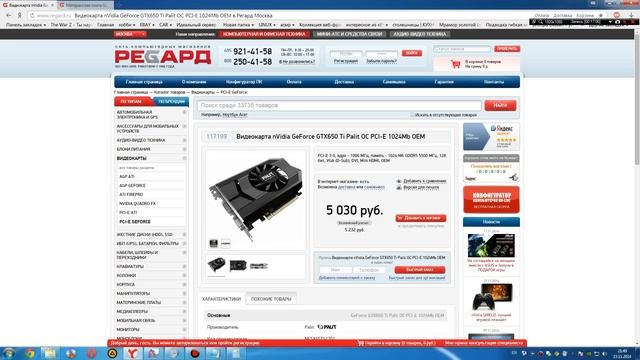
Task: Open the Regard logo home link
Action: [163, 57]
